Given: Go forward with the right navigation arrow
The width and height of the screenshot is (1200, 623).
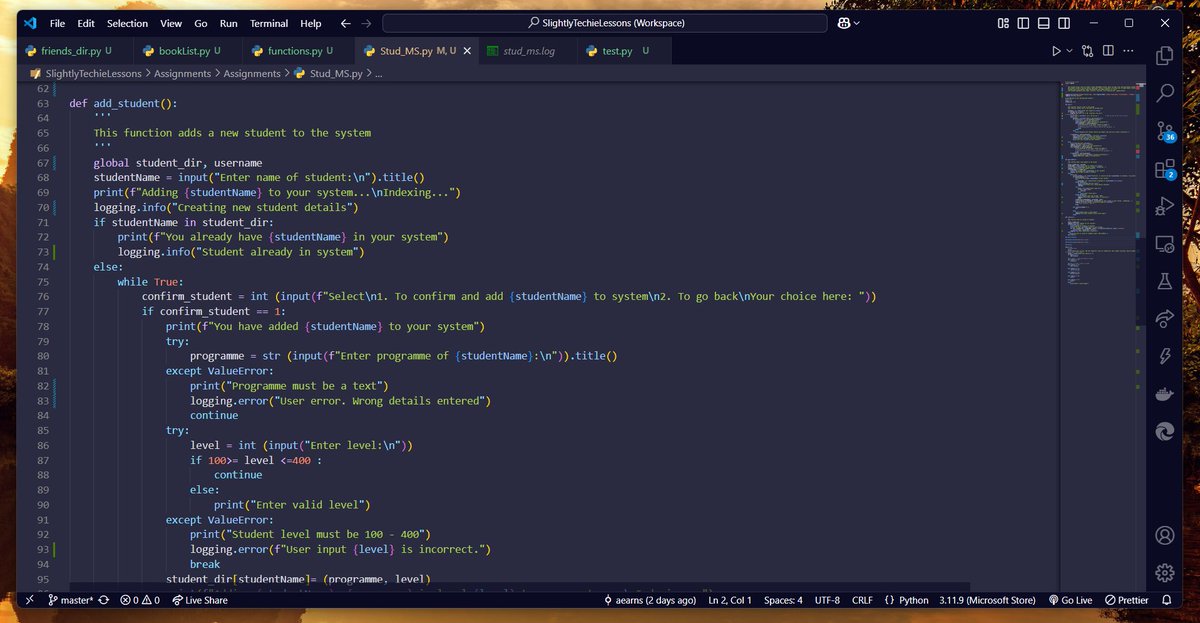Looking at the screenshot, I should pos(367,23).
